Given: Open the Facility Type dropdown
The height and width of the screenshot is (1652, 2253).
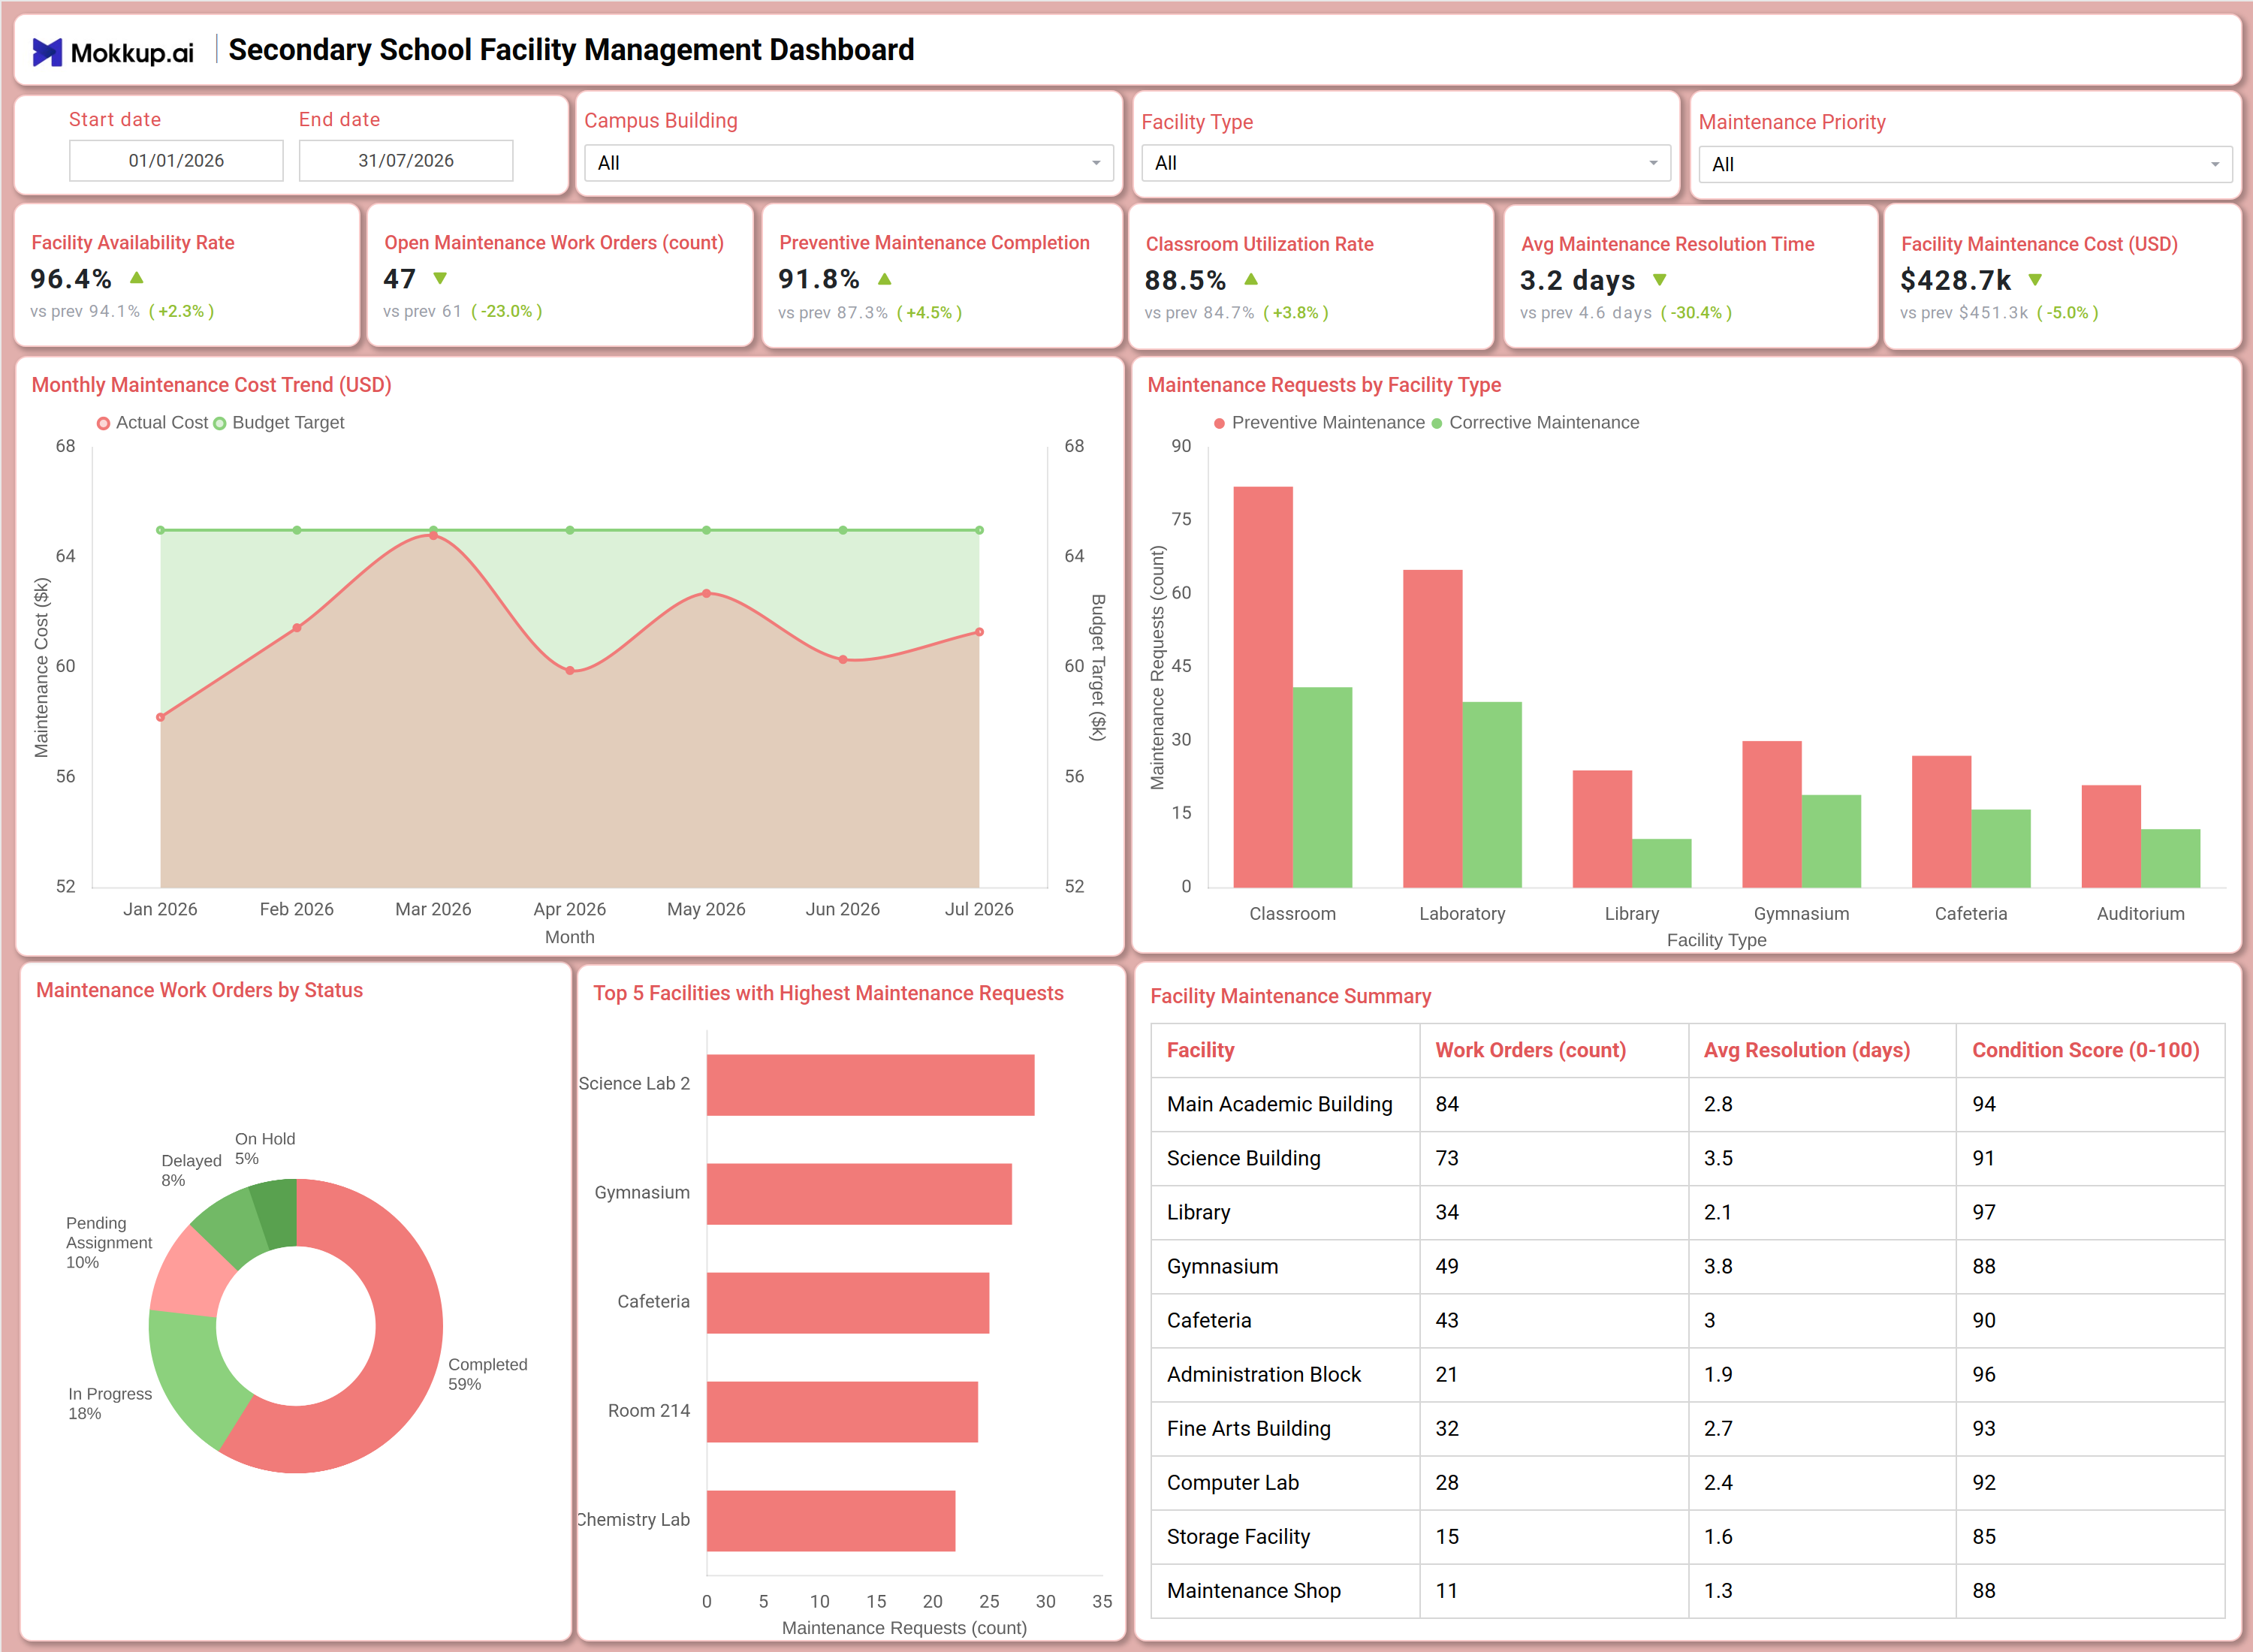Looking at the screenshot, I should [1405, 163].
